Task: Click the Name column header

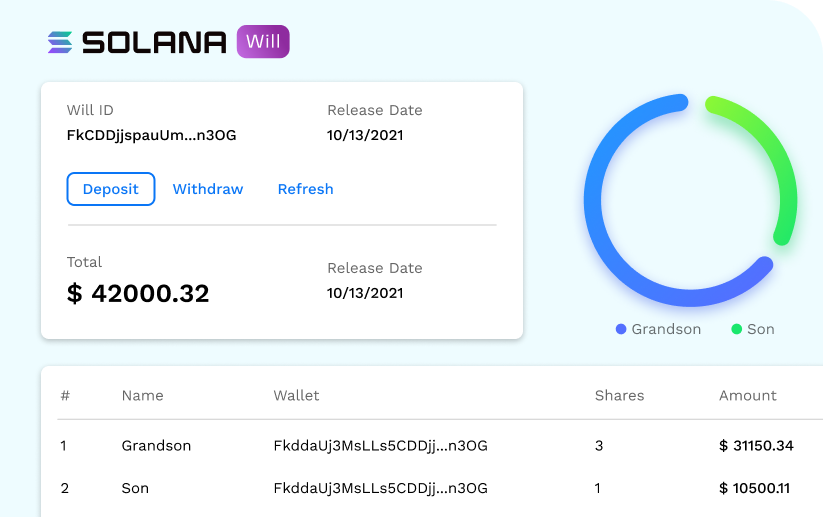Action: 142,395
